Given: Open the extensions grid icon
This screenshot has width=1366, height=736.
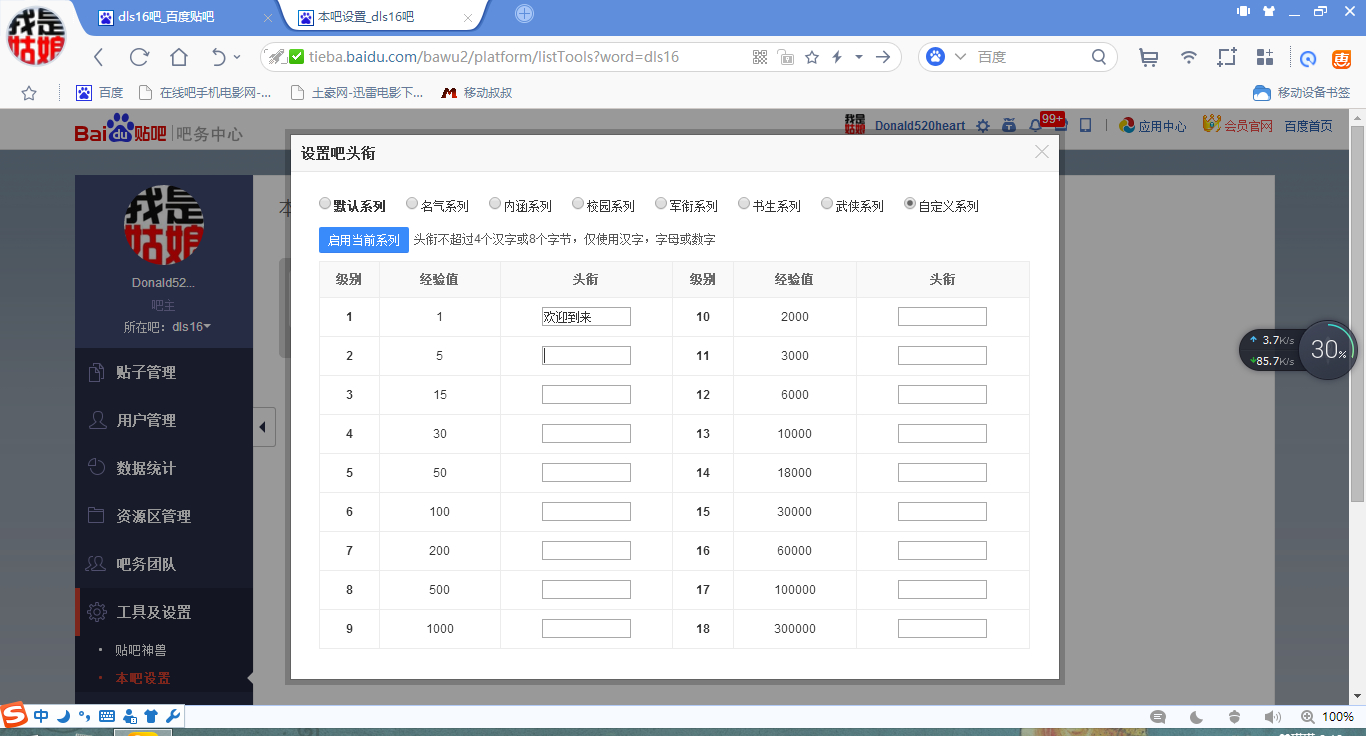Looking at the screenshot, I should 1265,57.
